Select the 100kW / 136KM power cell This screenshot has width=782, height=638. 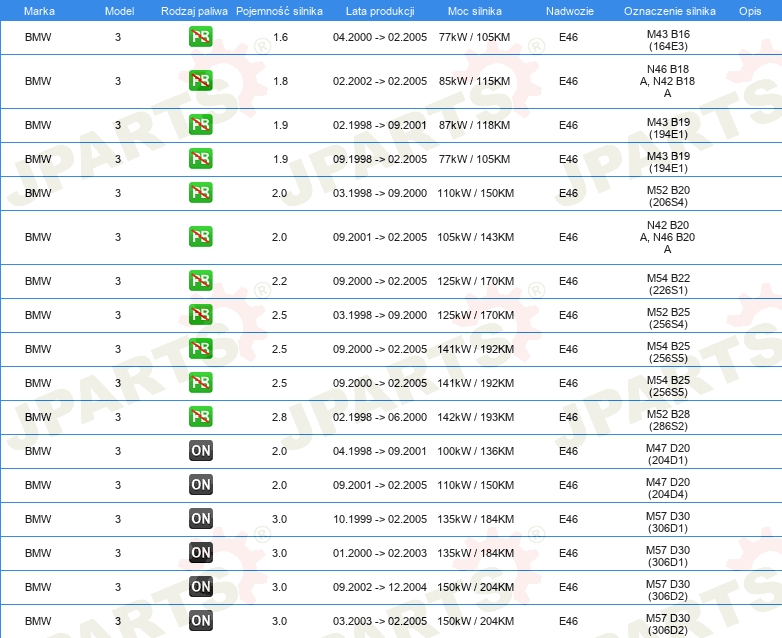tap(476, 450)
